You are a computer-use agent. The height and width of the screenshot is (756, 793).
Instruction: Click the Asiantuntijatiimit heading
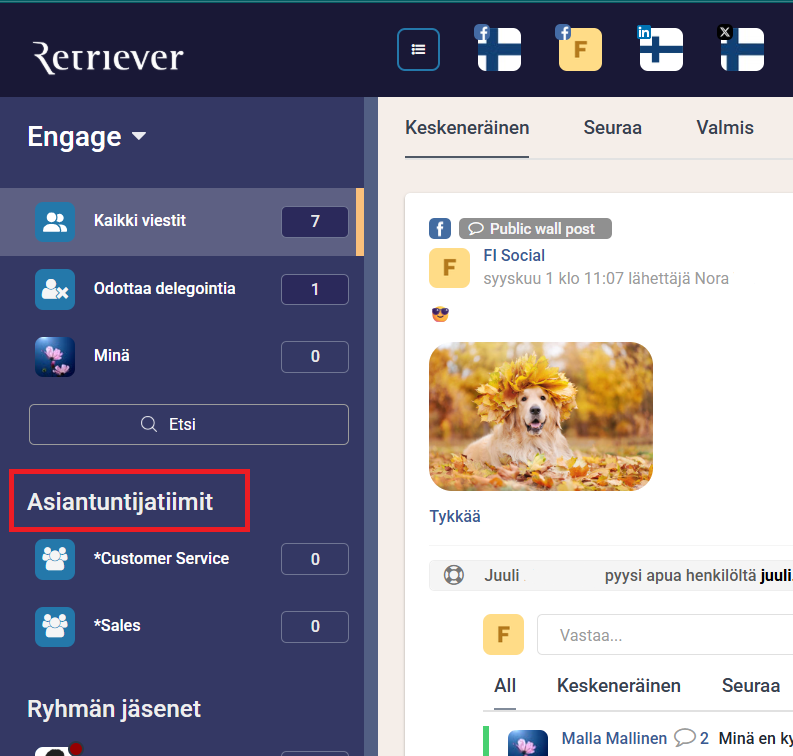(x=120, y=502)
